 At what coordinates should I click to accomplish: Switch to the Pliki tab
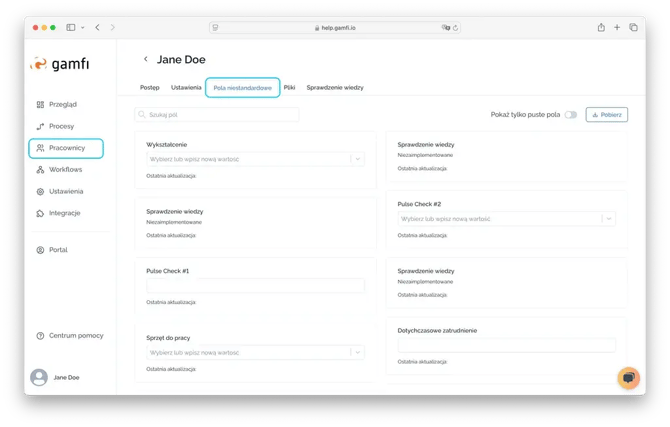pos(289,88)
